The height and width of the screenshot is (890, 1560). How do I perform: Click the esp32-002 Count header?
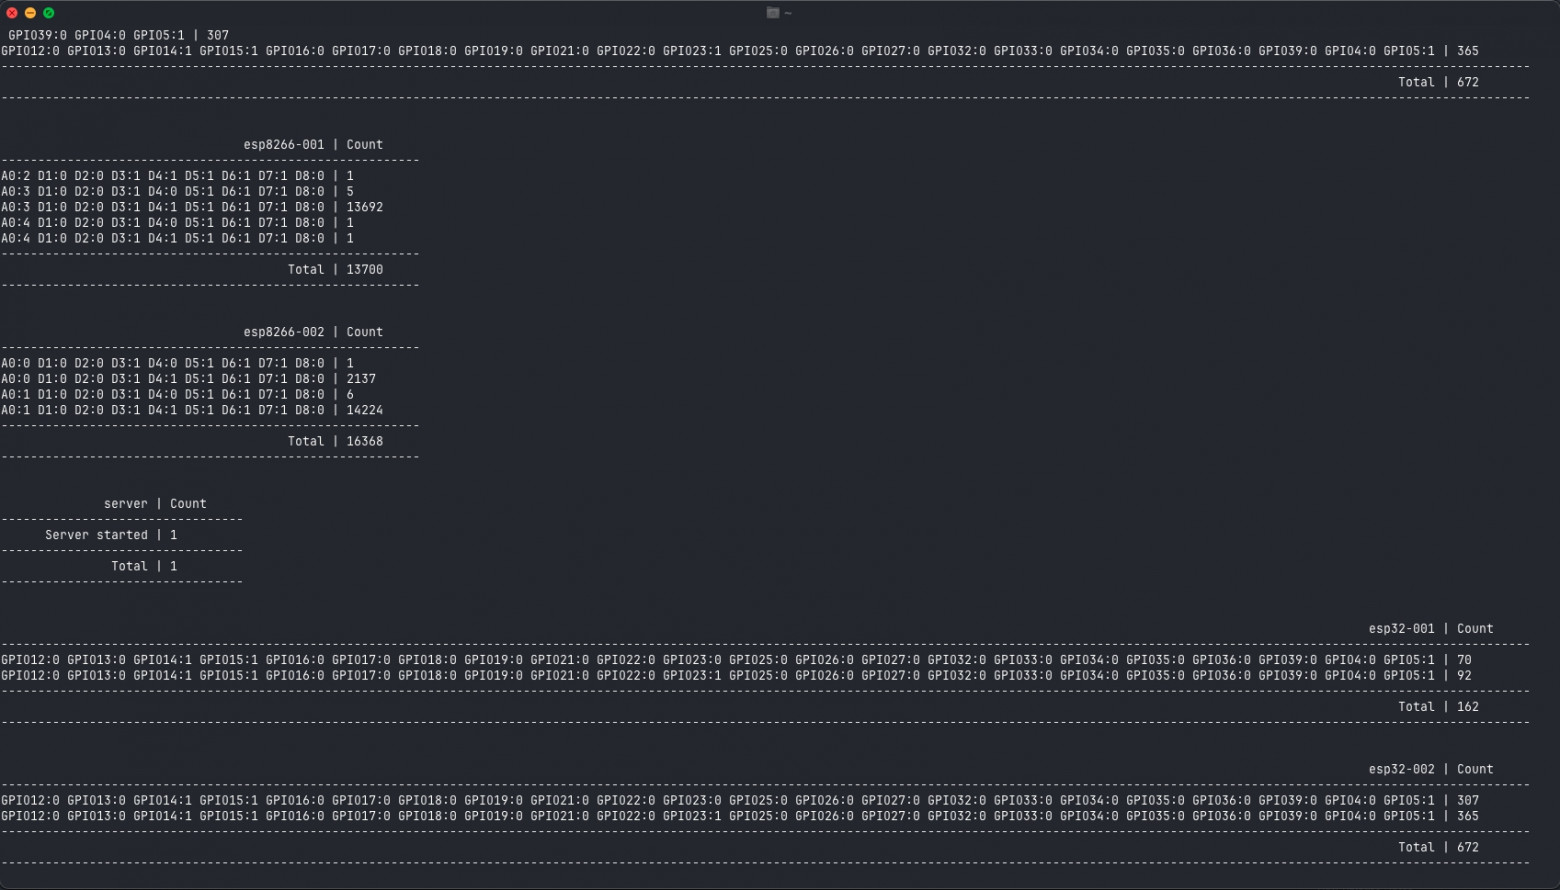click(x=1431, y=770)
